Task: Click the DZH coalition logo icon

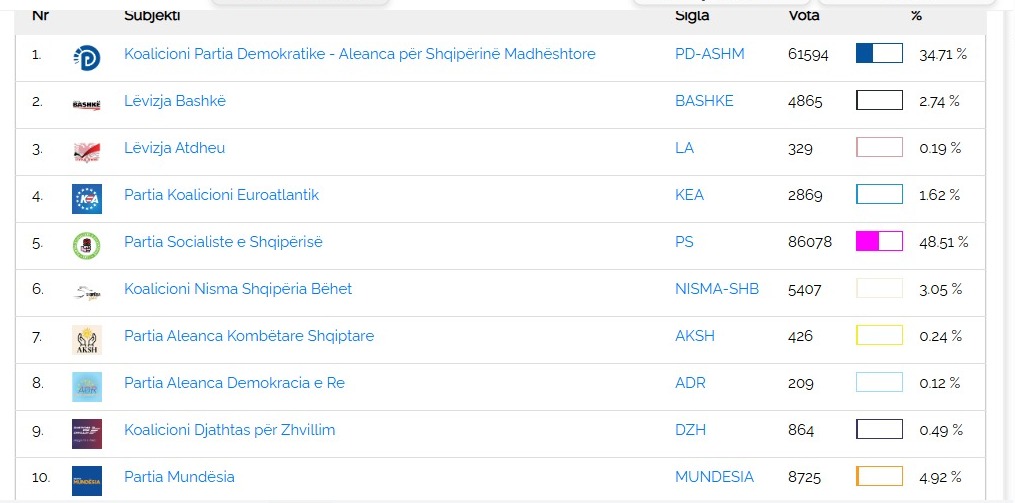Action: pos(87,433)
